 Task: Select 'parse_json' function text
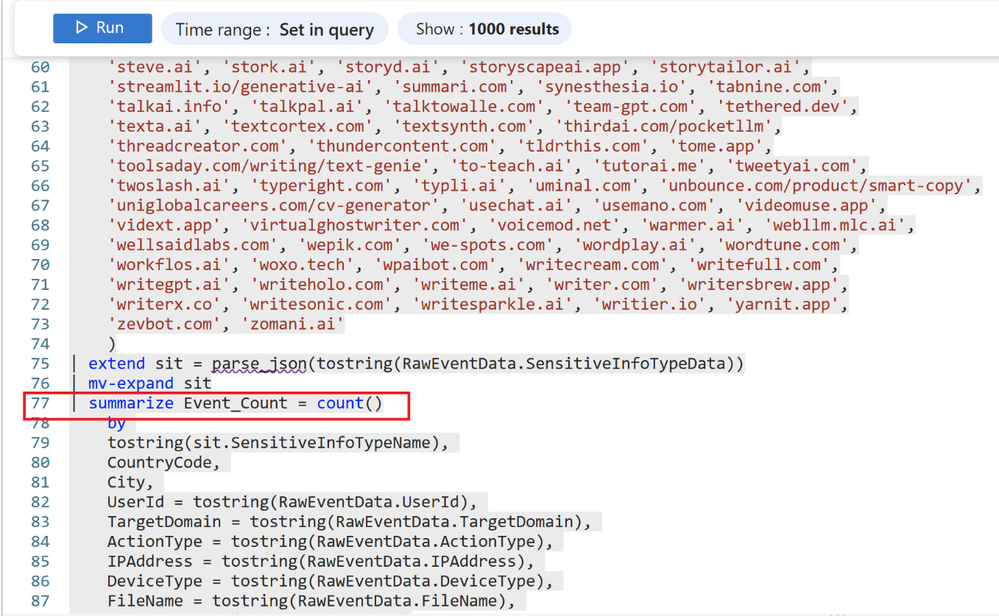point(259,364)
